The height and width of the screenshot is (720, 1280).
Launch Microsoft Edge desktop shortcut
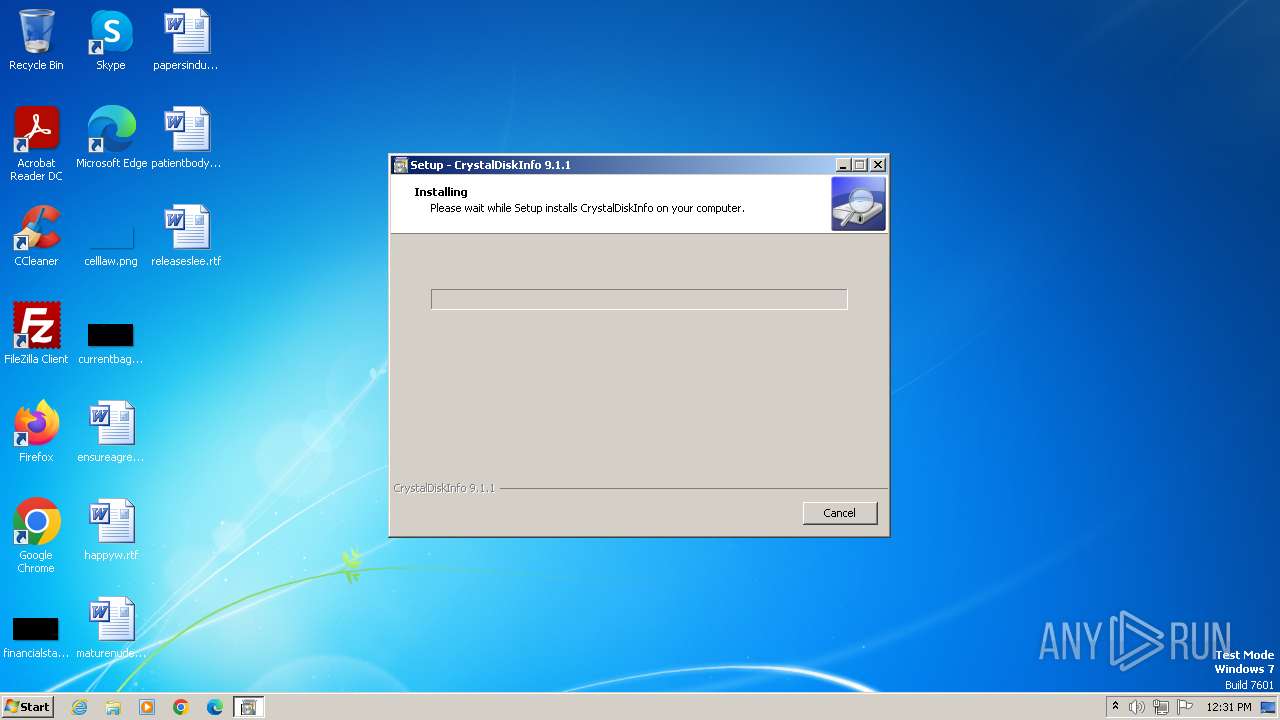[x=111, y=137]
